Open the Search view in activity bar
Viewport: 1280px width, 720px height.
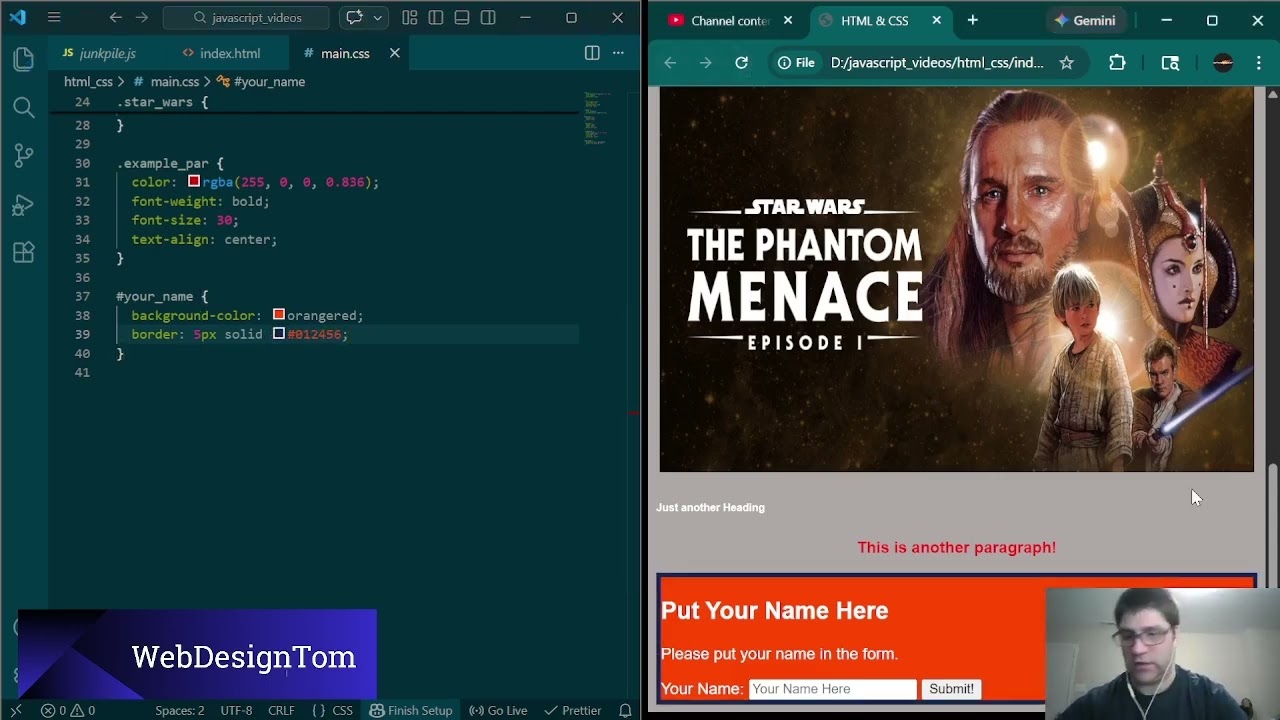coord(24,107)
